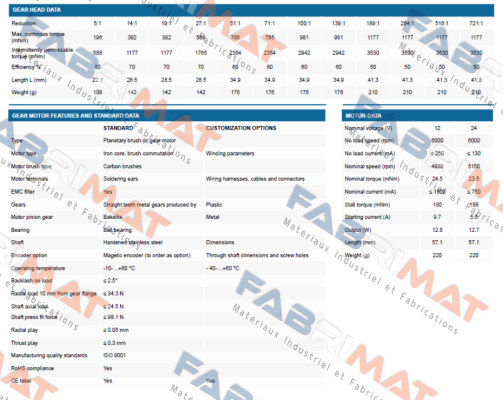503x400 pixels.
Task: Click the Carbon brushes cell
Action: (x=122, y=166)
